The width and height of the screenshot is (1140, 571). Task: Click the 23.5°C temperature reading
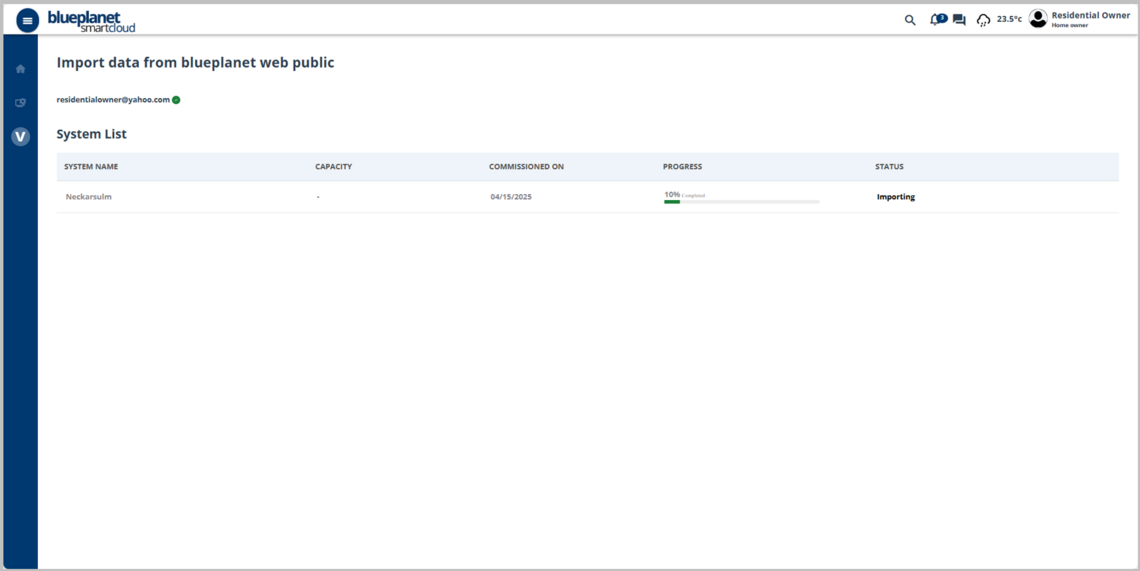[1009, 19]
